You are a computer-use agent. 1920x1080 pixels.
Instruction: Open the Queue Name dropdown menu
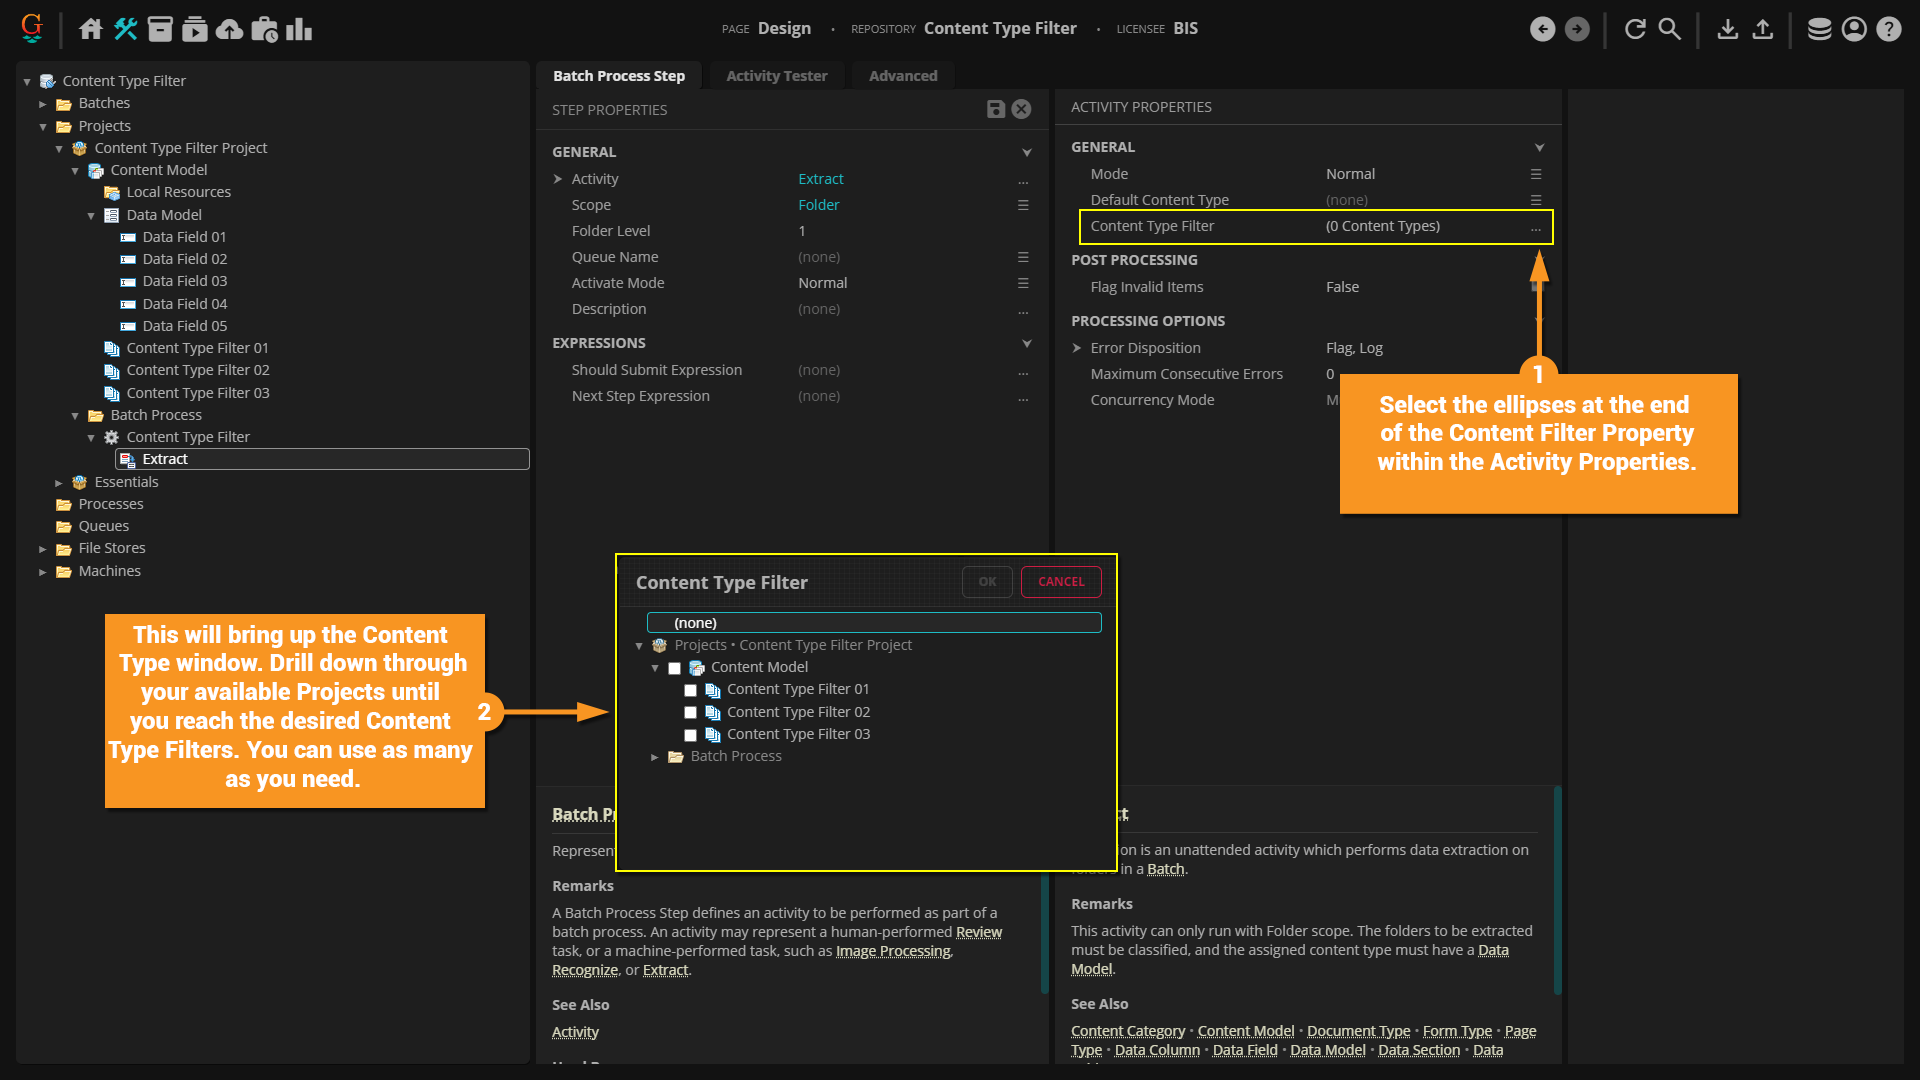pyautogui.click(x=1023, y=257)
